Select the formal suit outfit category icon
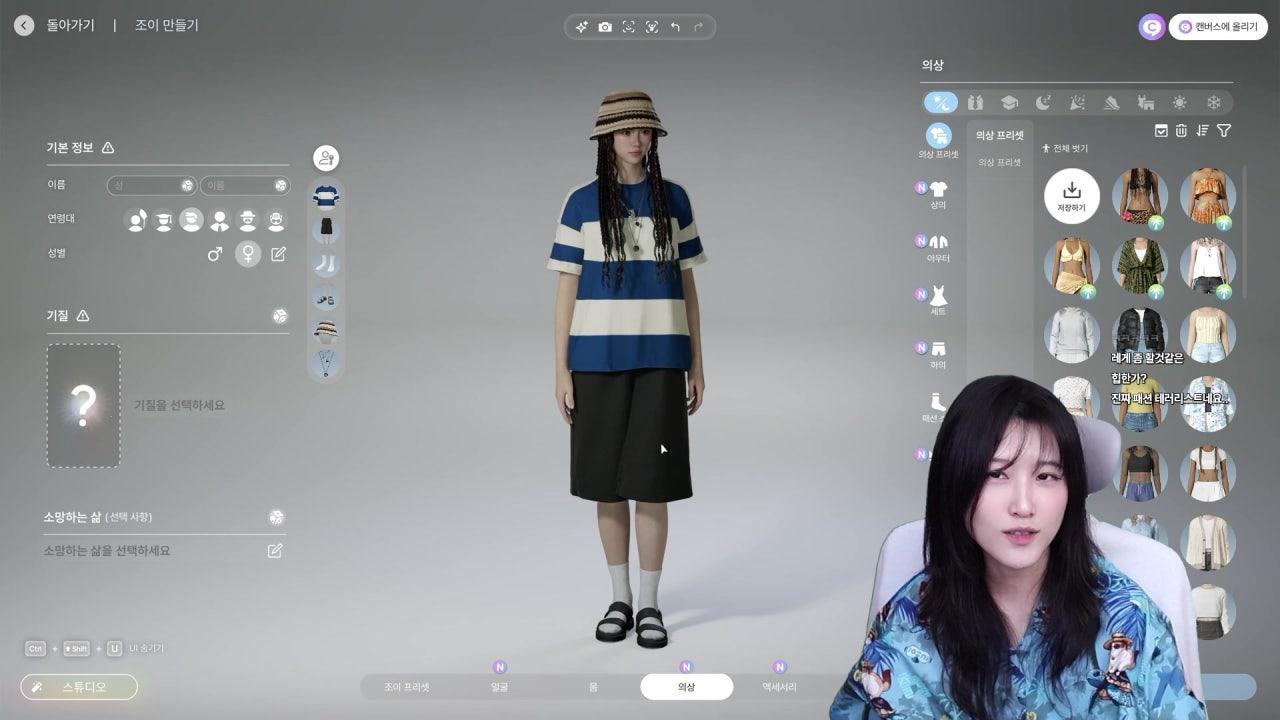Image resolution: width=1280 pixels, height=720 pixels. (976, 102)
